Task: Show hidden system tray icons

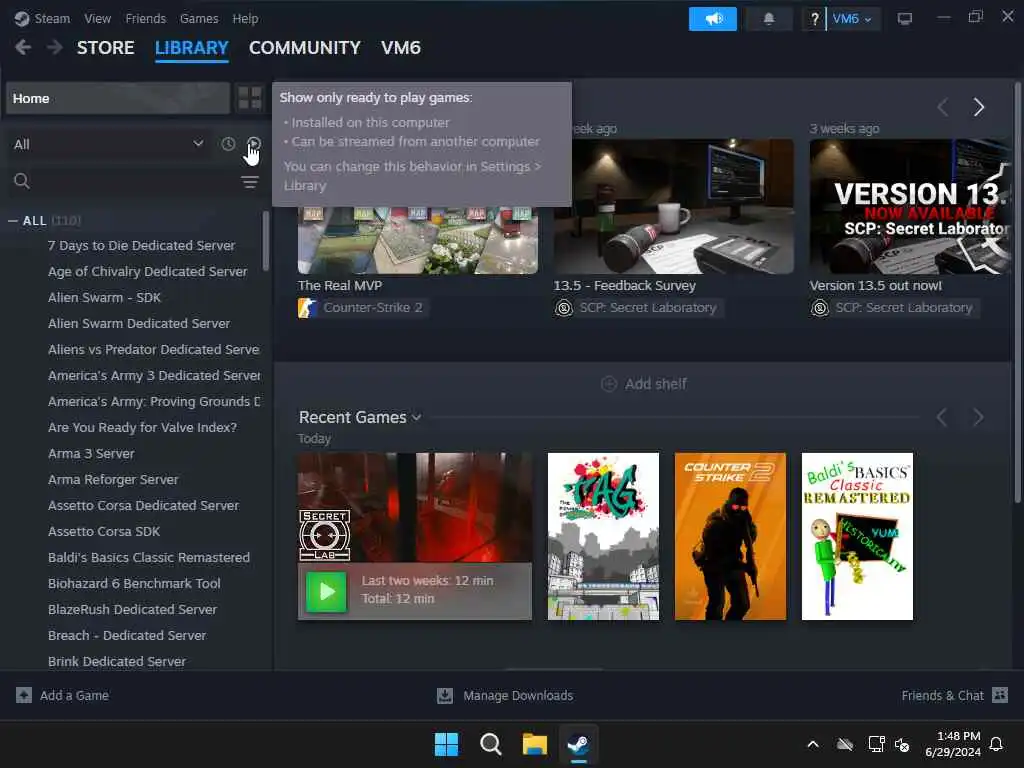Action: [813, 744]
